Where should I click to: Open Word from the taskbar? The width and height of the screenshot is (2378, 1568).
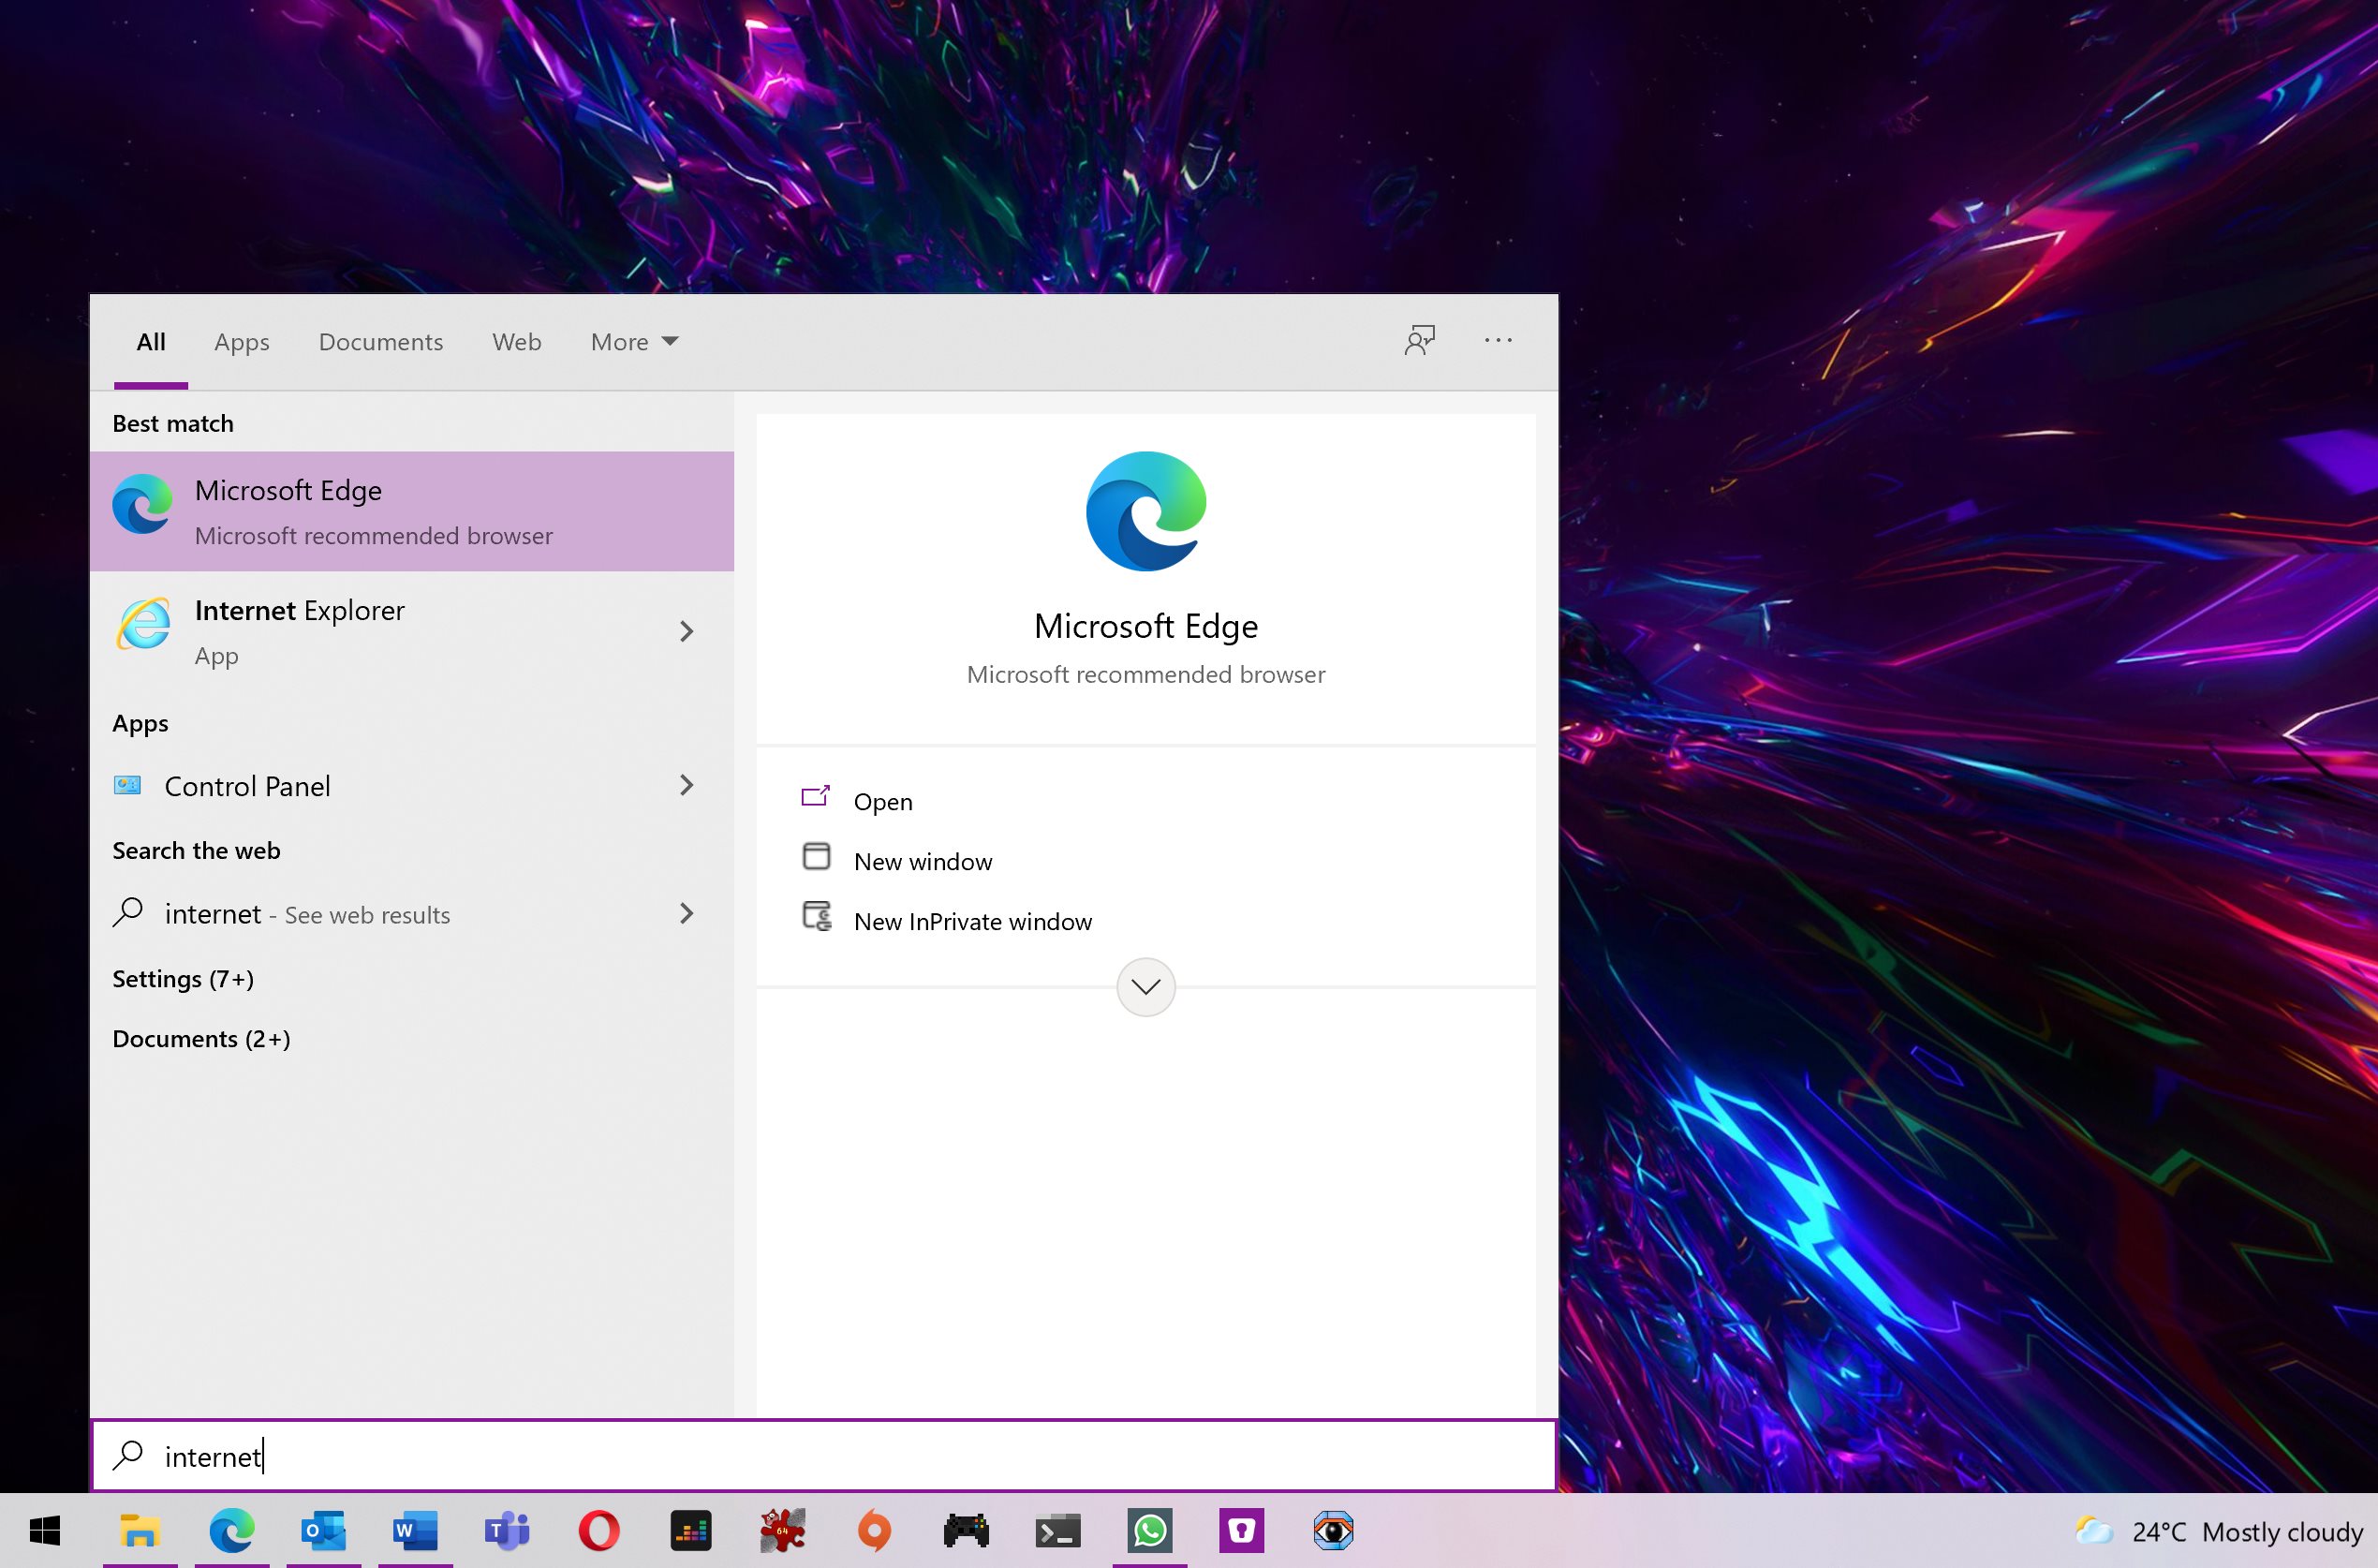click(x=415, y=1530)
